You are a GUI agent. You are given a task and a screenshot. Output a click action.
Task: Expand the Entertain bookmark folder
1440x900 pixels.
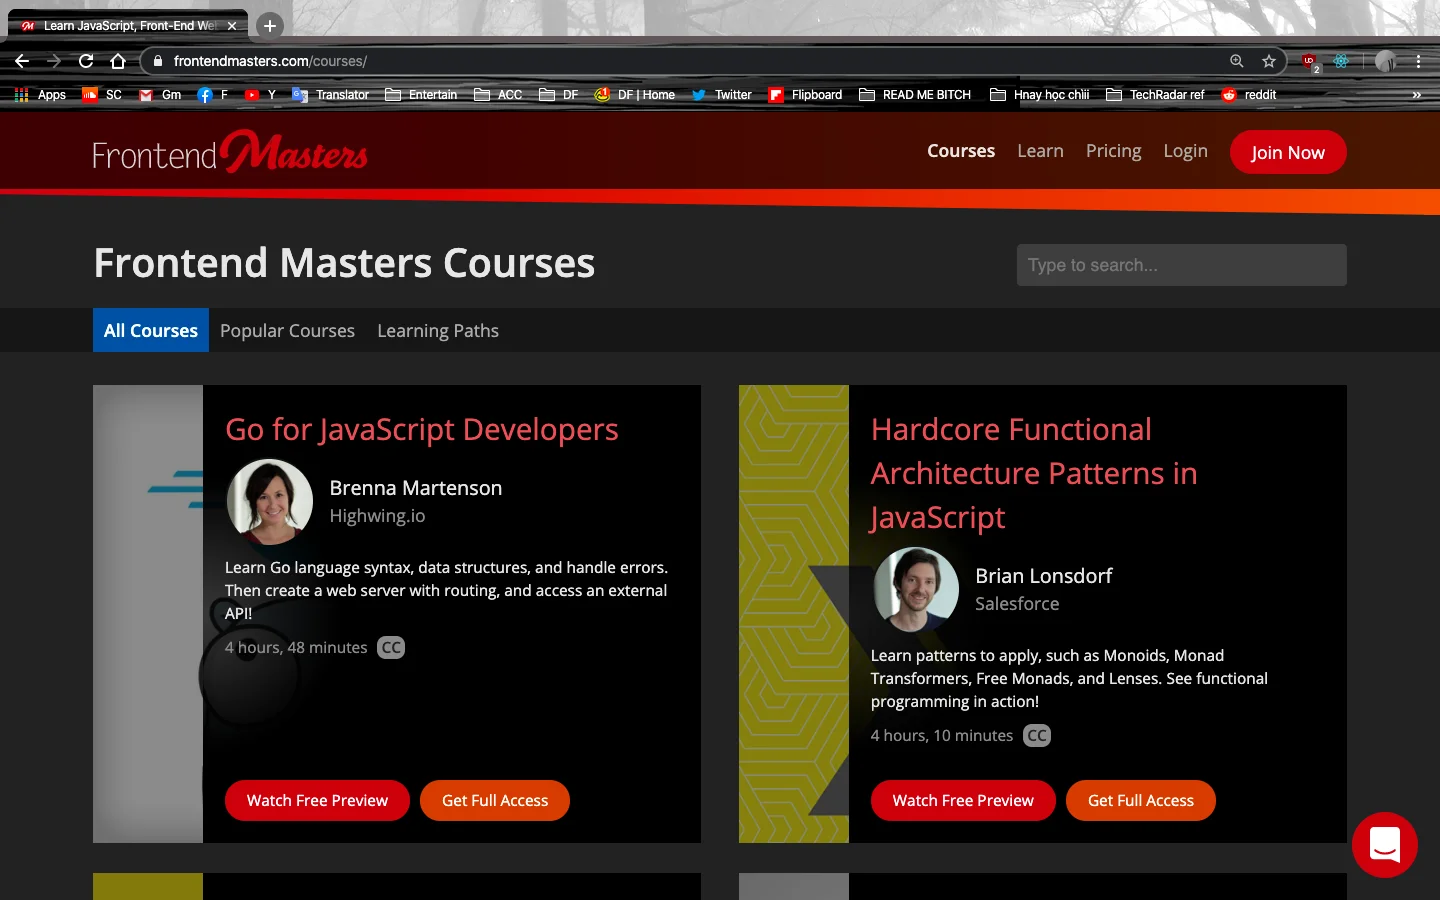[421, 95]
